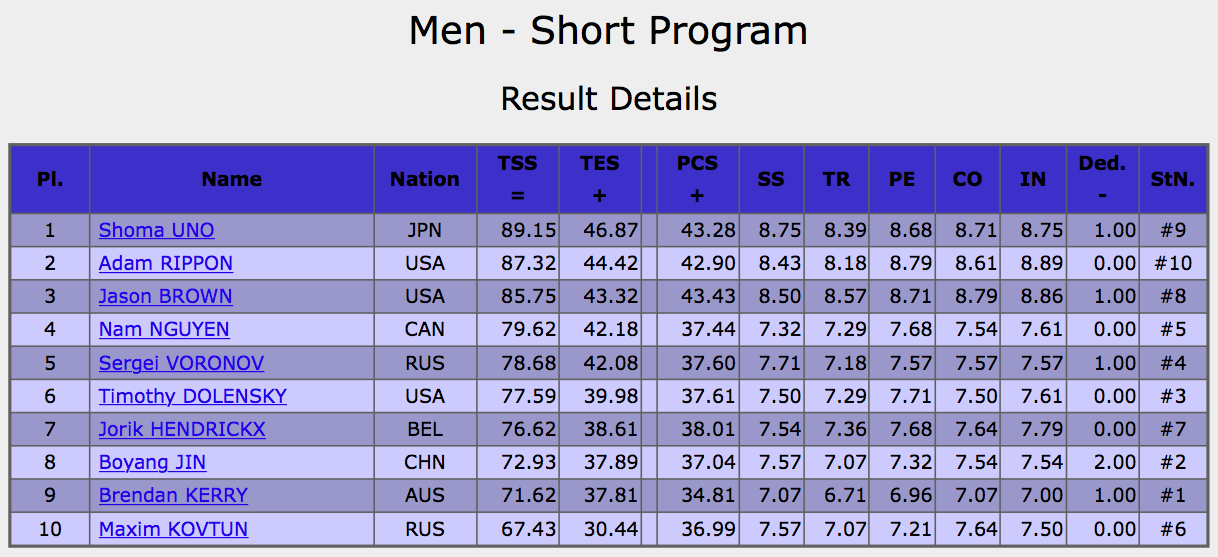Image resolution: width=1218 pixels, height=557 pixels.
Task: Select Brendan KERRY link
Action: click(x=173, y=495)
